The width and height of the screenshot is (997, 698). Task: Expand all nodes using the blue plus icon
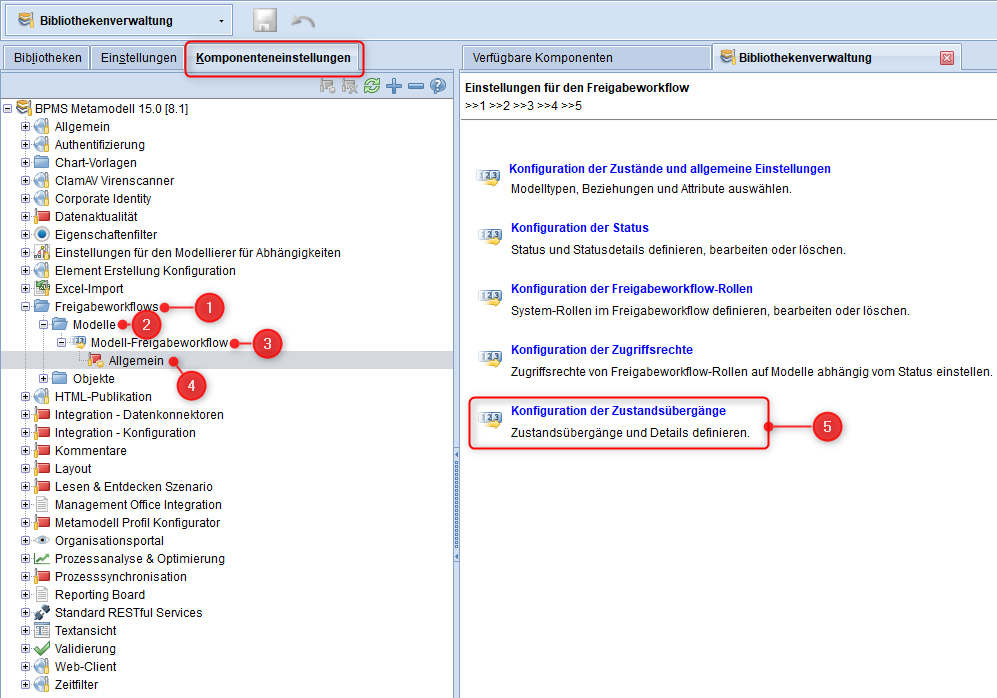tap(394, 86)
